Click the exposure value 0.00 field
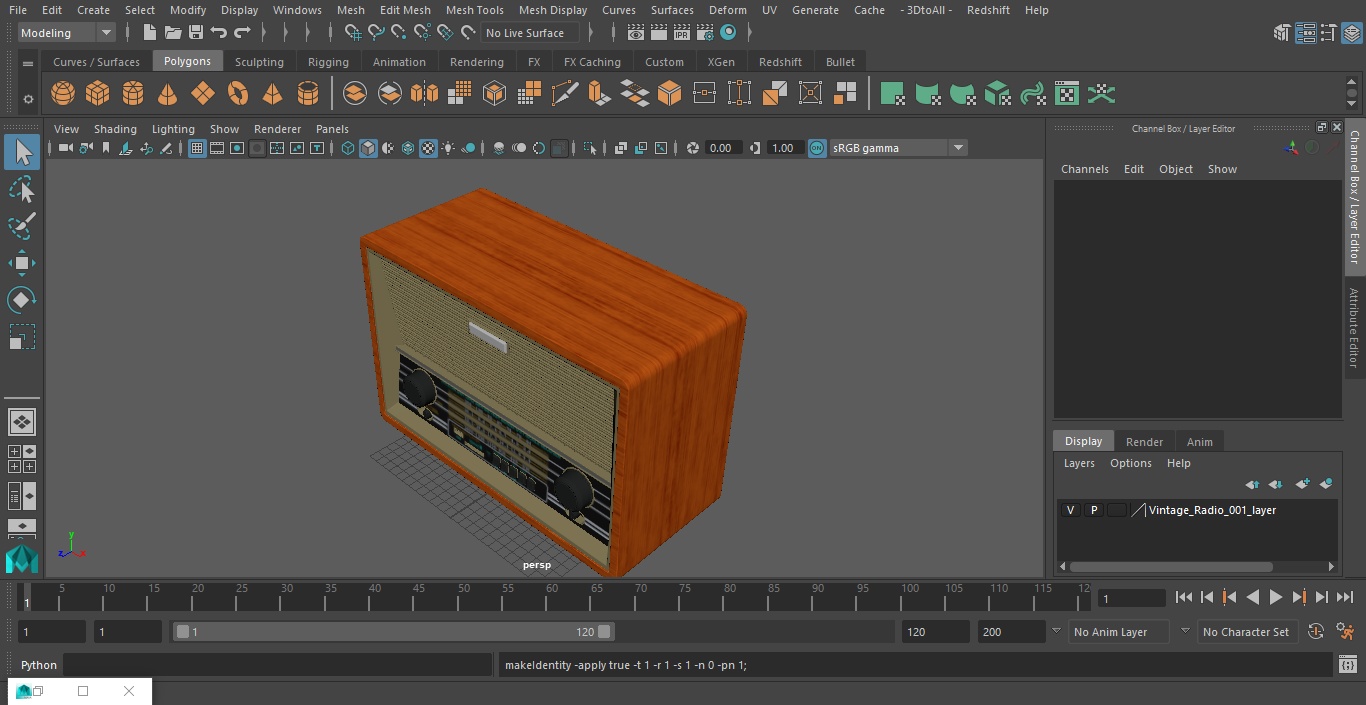The height and width of the screenshot is (705, 1366). 721,148
